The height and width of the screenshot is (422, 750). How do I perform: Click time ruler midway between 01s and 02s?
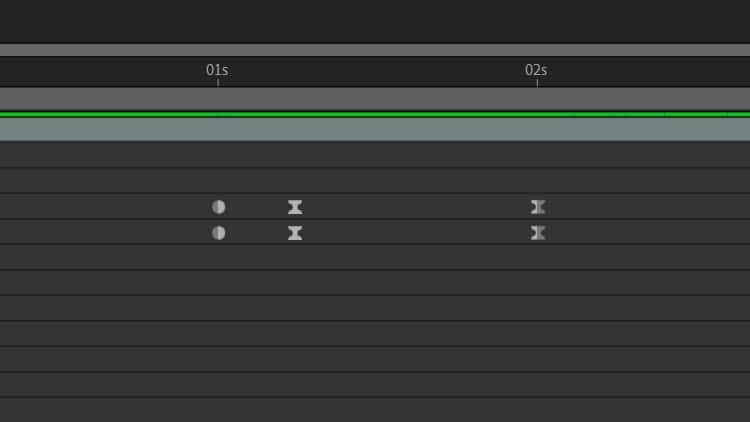[x=377, y=72]
